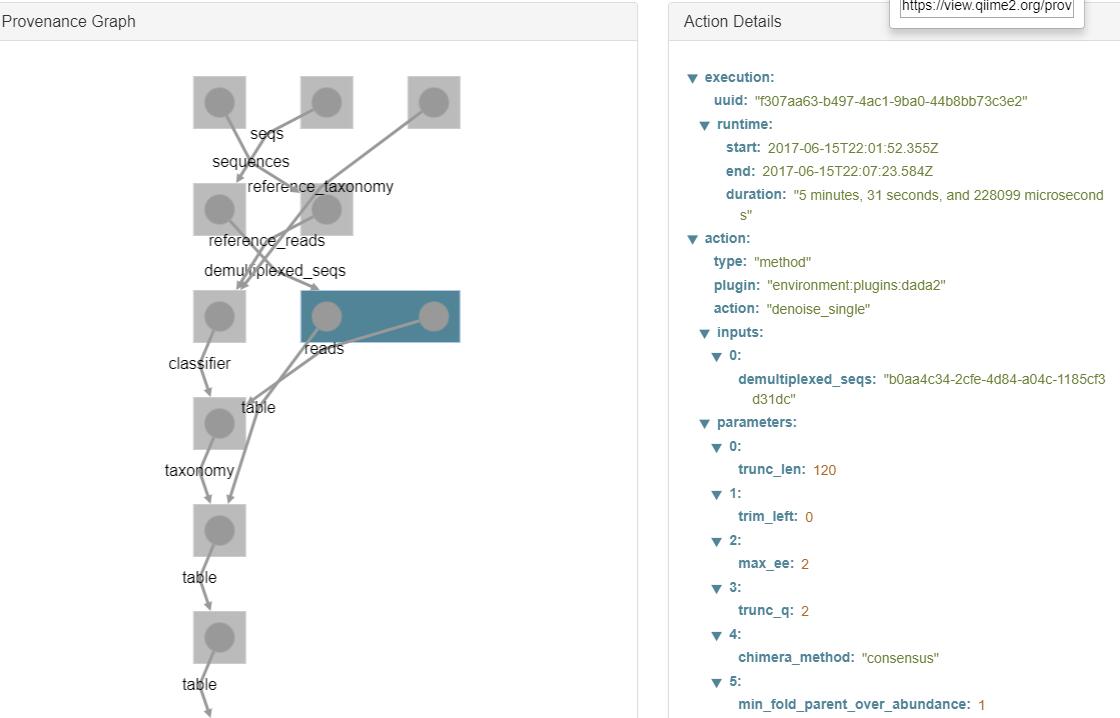Click the right node inside the highlighted blue box

pos(433,316)
